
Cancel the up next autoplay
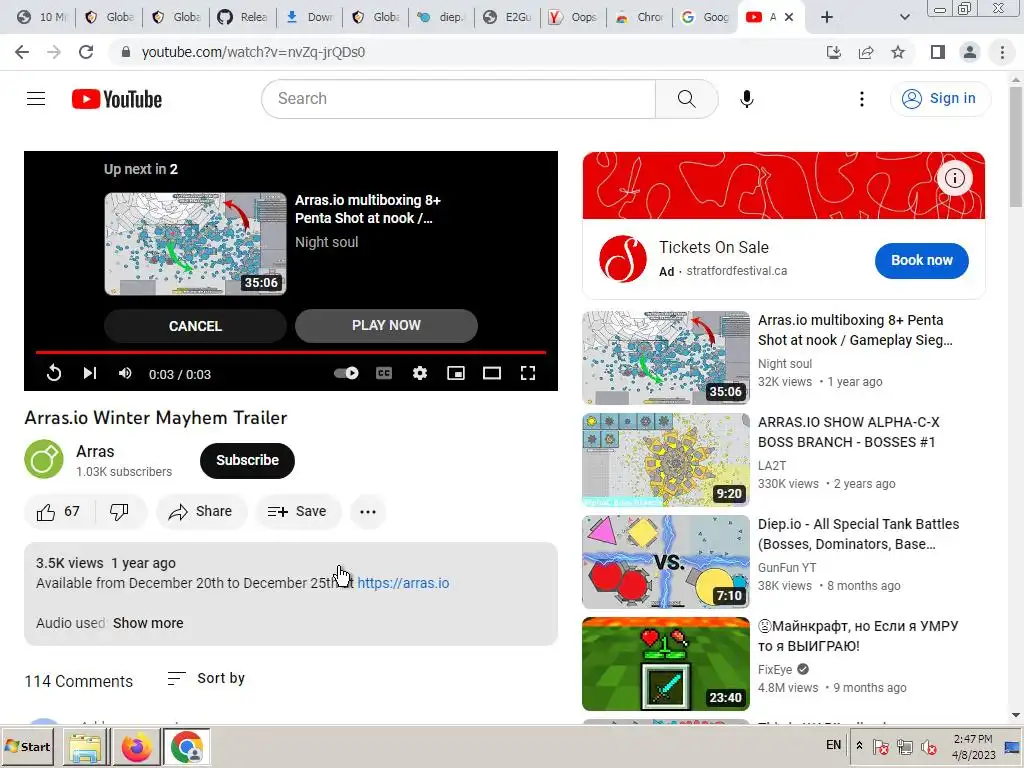(x=195, y=326)
